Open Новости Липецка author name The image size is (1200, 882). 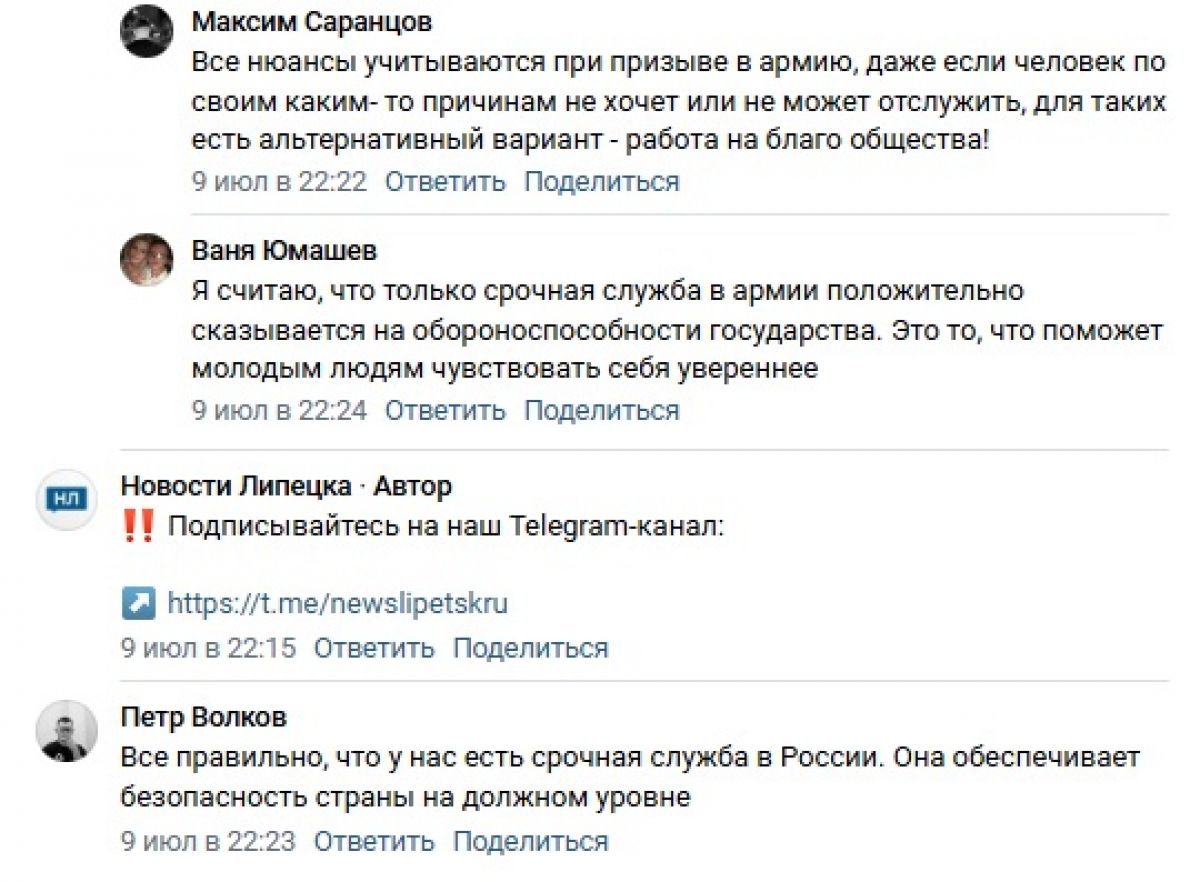[236, 486]
